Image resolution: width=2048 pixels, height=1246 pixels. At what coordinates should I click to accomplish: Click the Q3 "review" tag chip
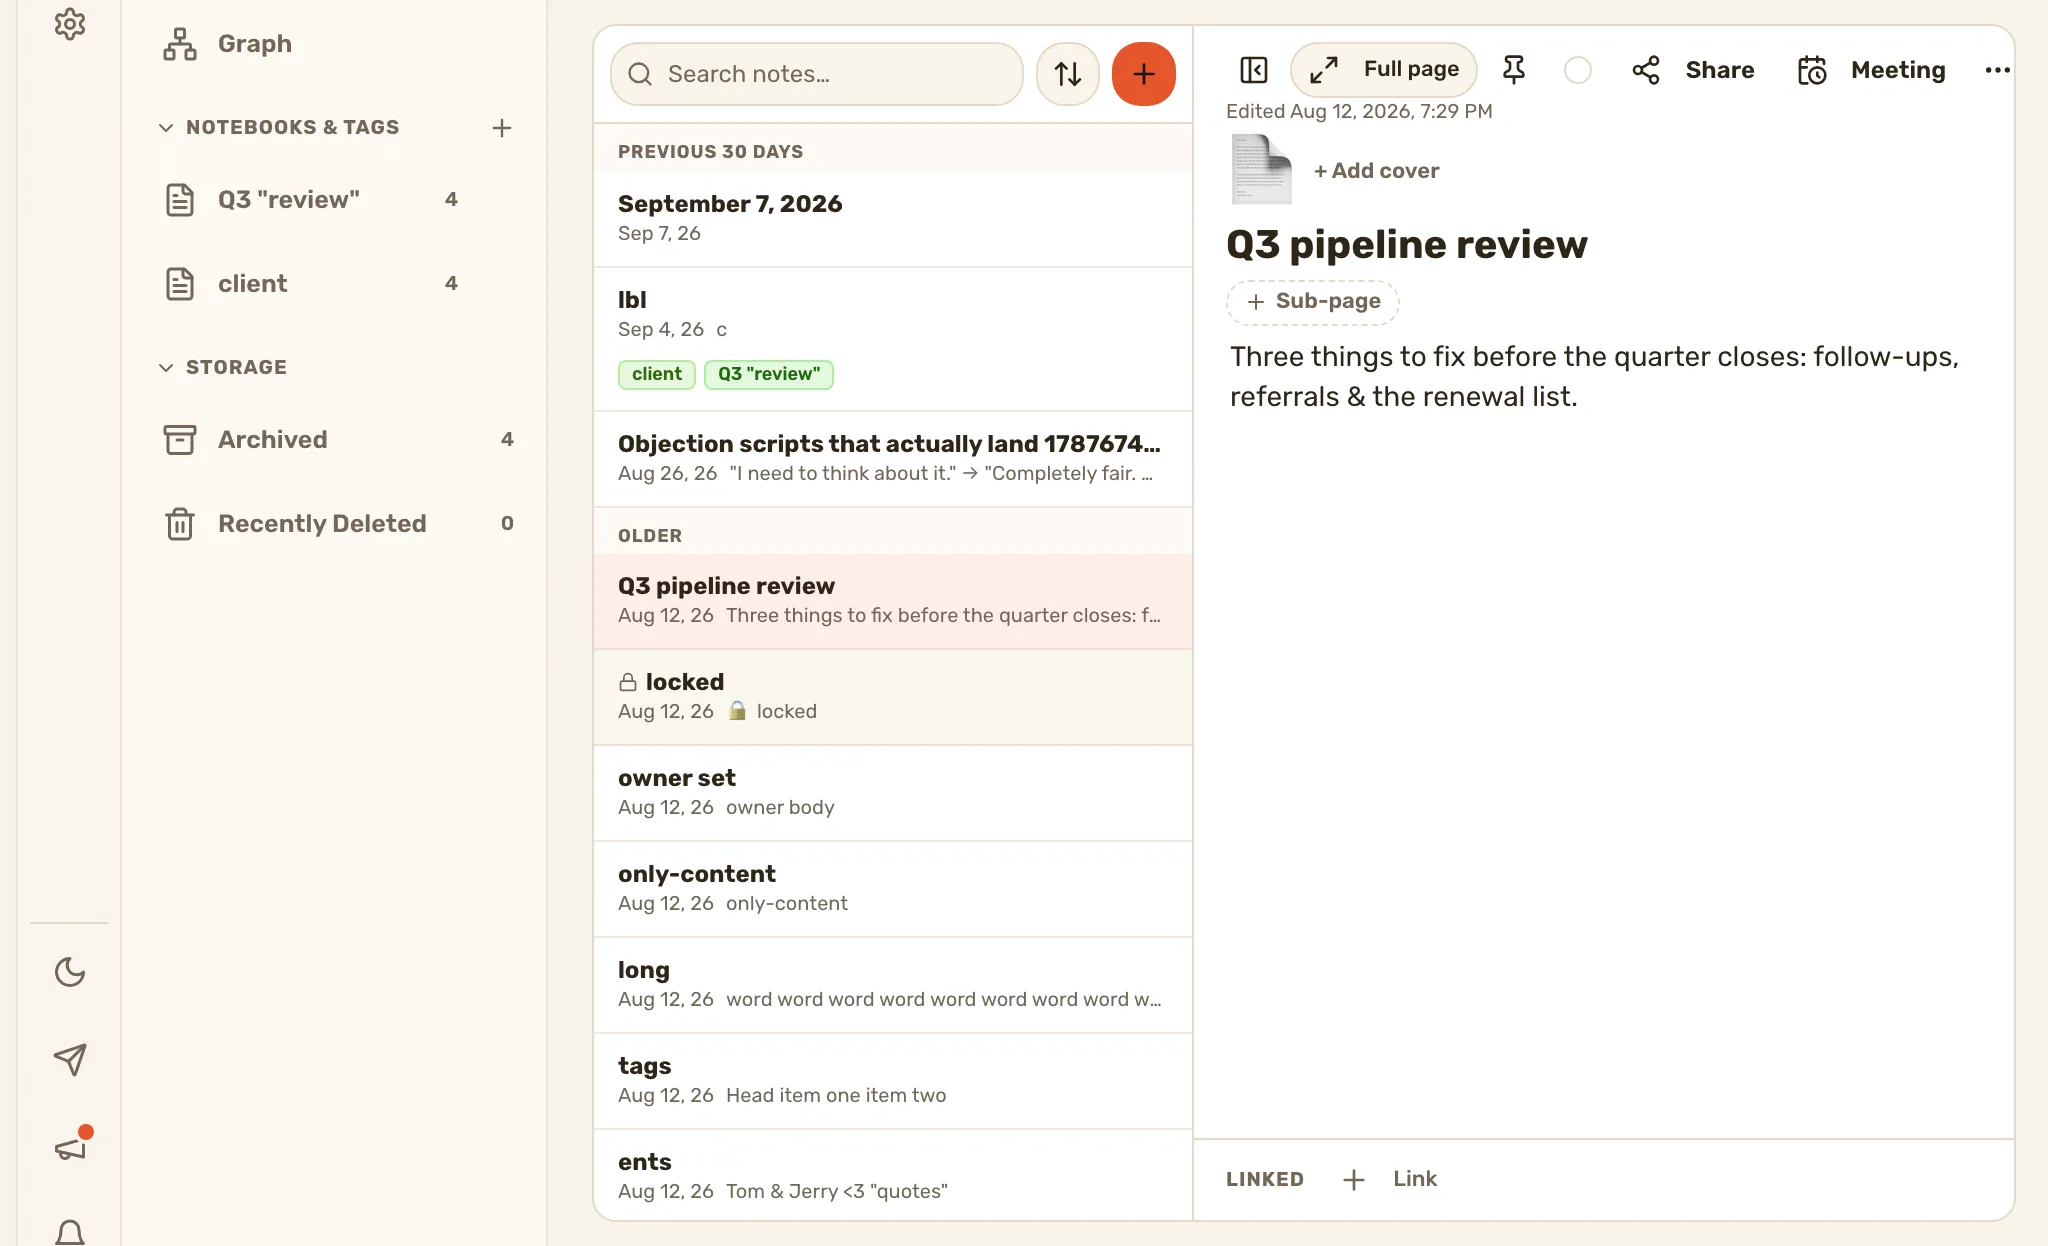pyautogui.click(x=768, y=374)
